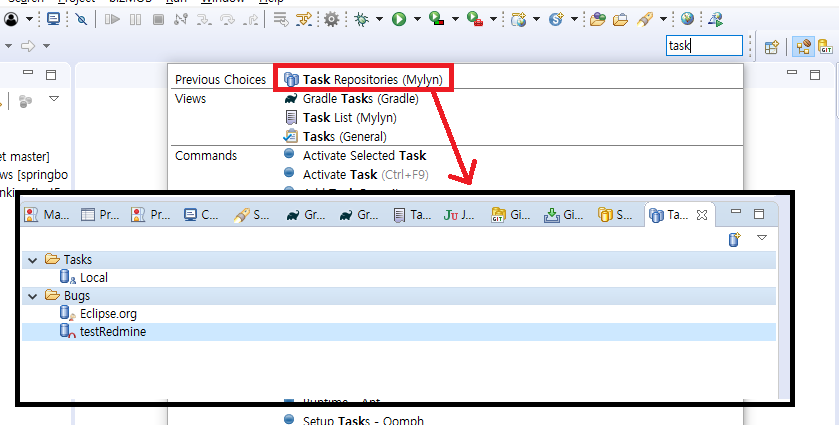The width and height of the screenshot is (839, 425).
Task: Click the Open Perspective icon
Action: [x=772, y=47]
